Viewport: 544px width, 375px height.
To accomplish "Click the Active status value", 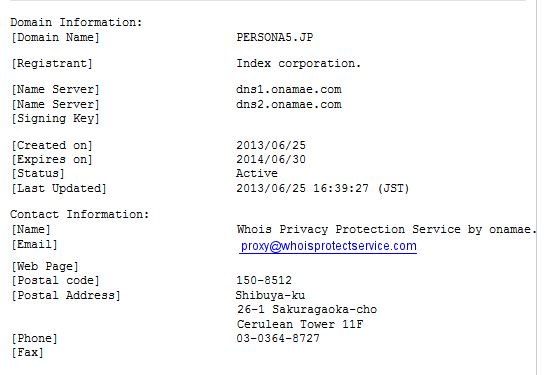I will [257, 173].
